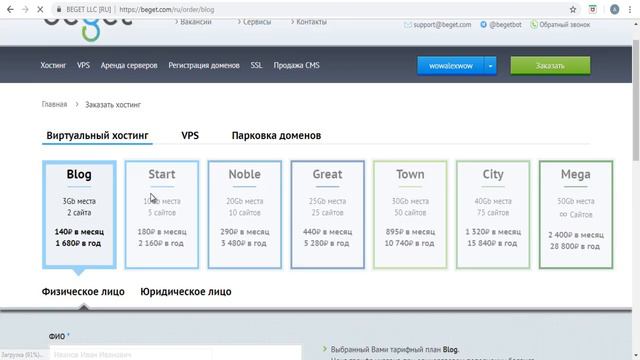Select the Great tariff card
Viewport: 640px width, 360px height.
pos(327,215)
